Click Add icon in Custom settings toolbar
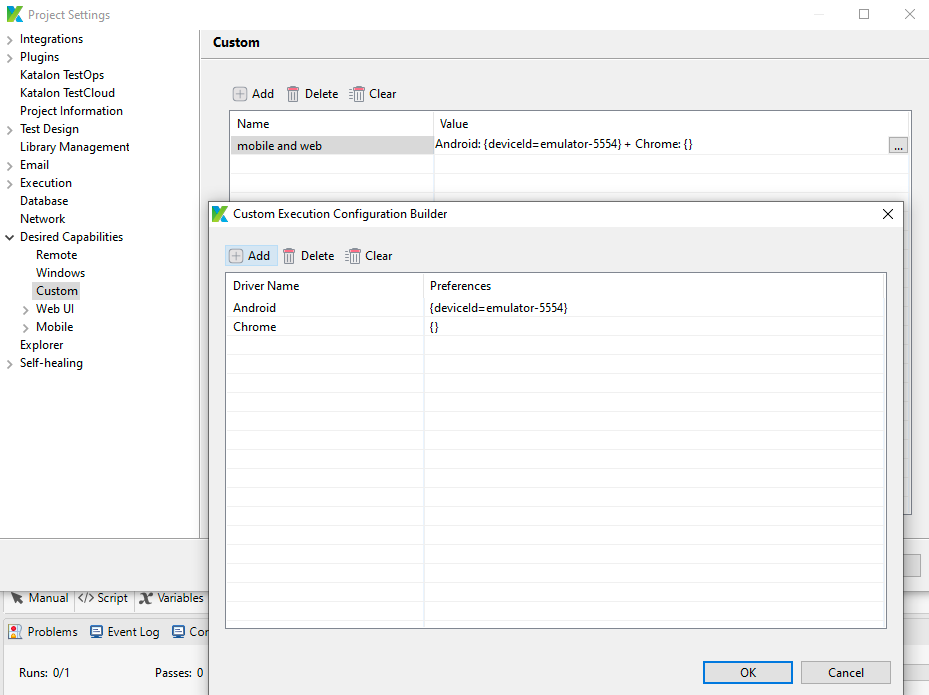The image size is (929, 695). click(x=240, y=94)
